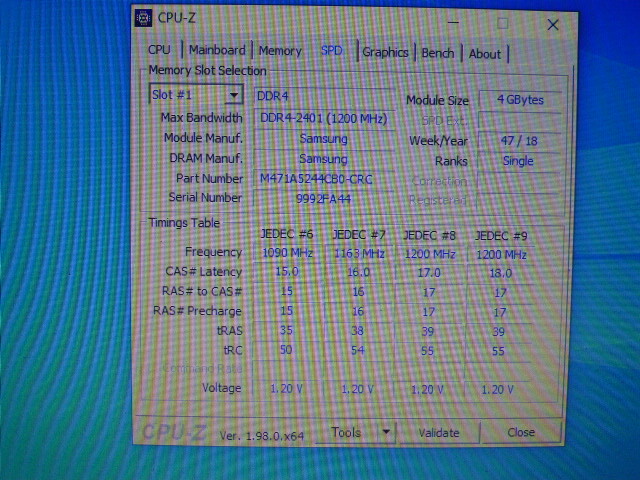Click the 1200 MHz cell under JEDEC #8

point(430,254)
